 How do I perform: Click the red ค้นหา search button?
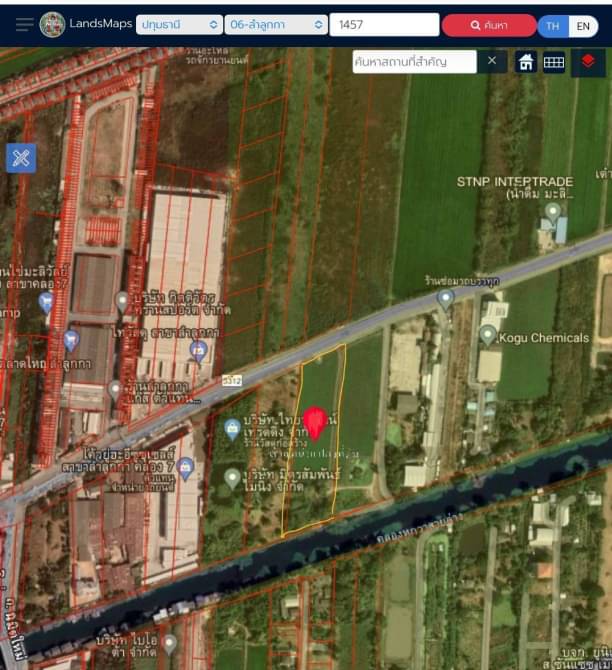point(489,25)
